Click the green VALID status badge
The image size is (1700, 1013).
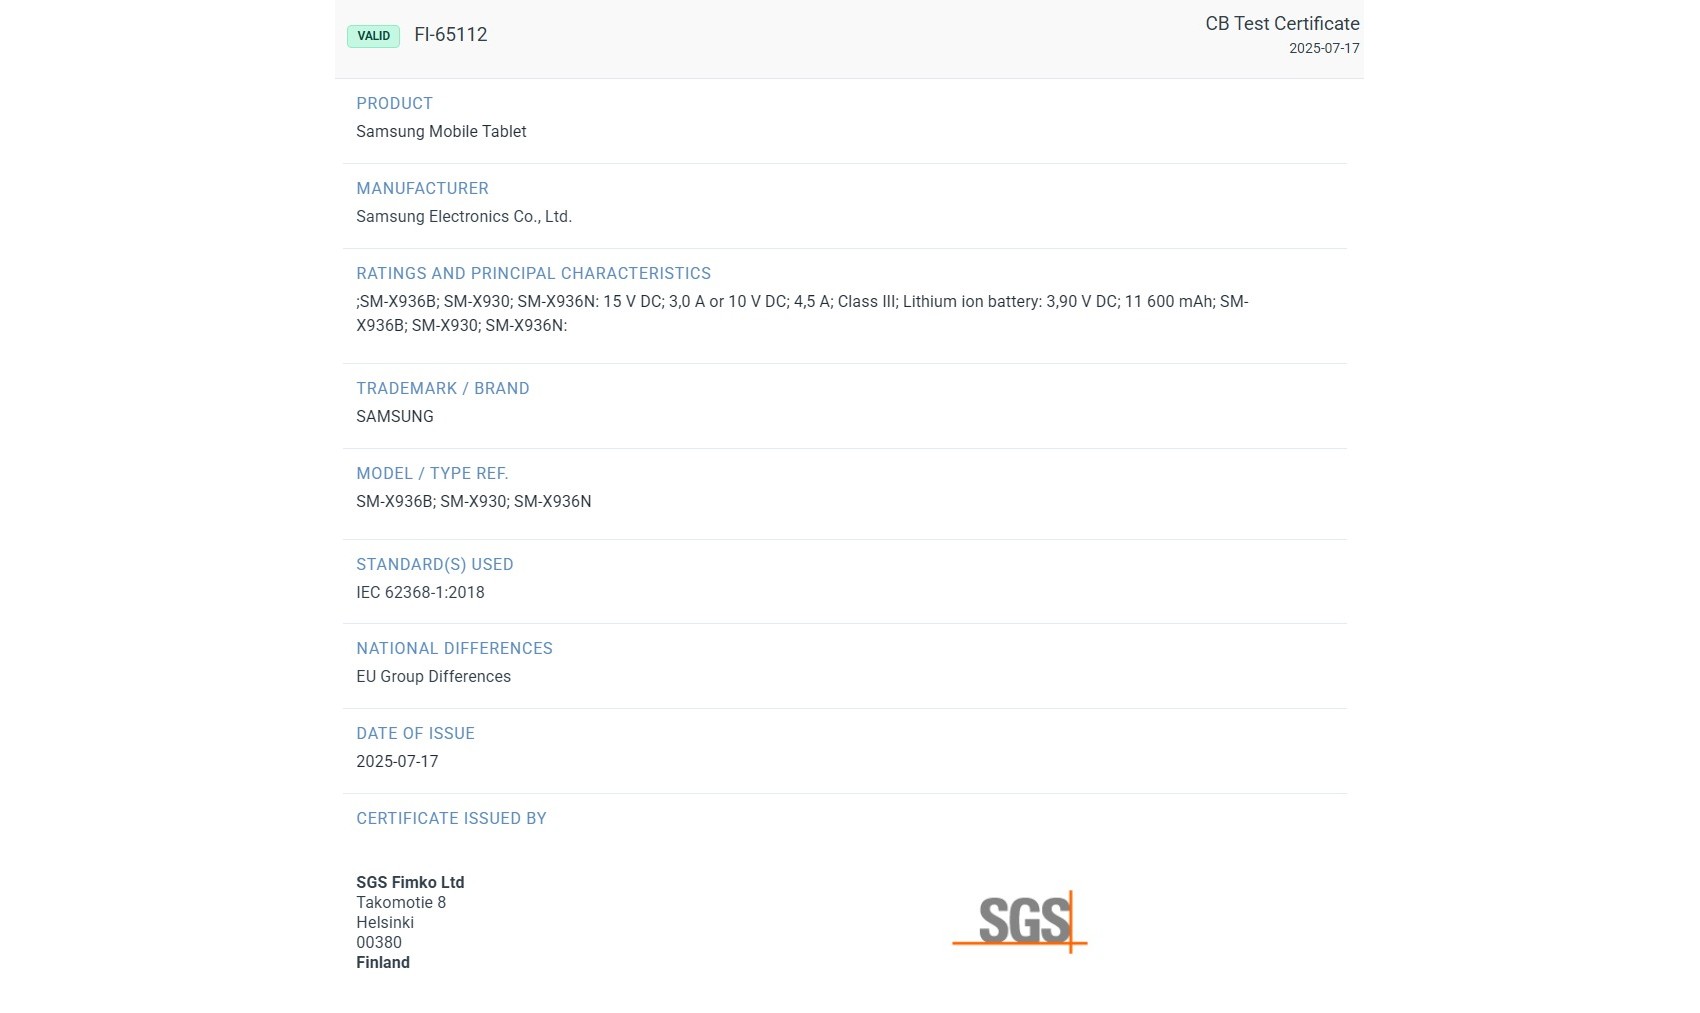(373, 36)
